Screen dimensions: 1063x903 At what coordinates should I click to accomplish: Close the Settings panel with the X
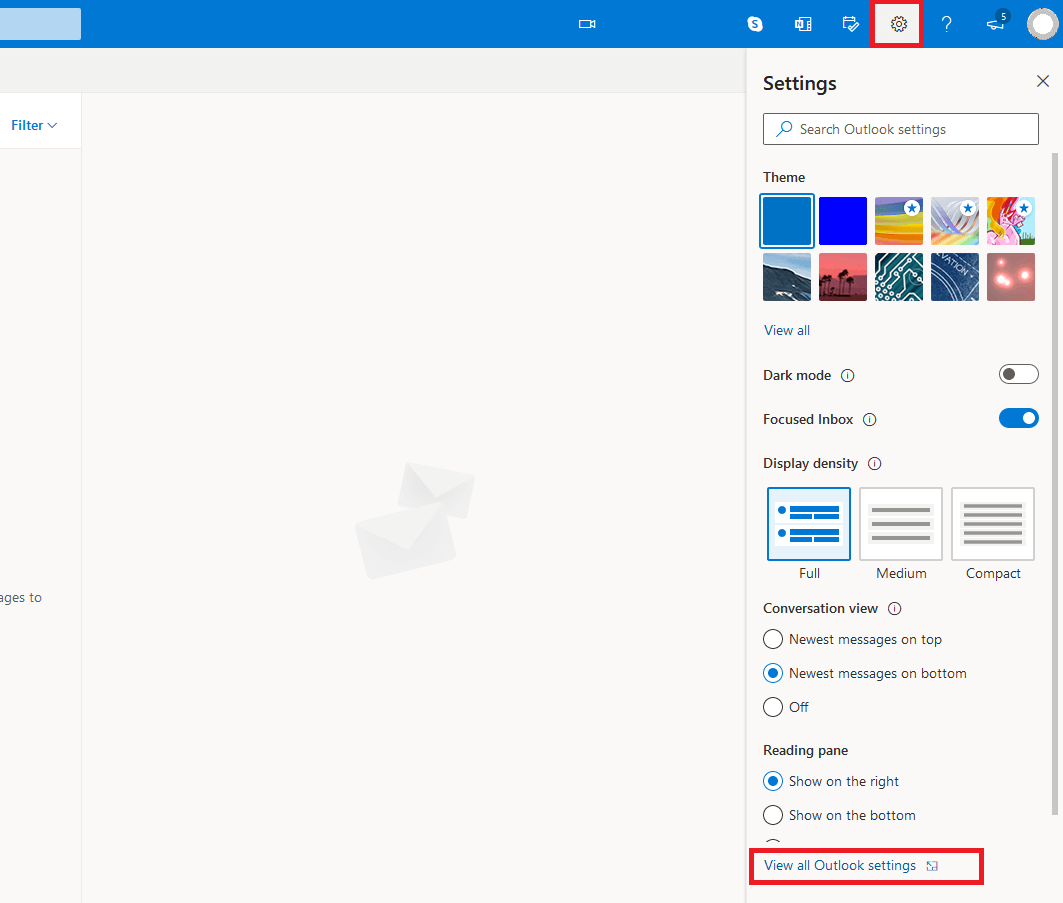coord(1042,81)
